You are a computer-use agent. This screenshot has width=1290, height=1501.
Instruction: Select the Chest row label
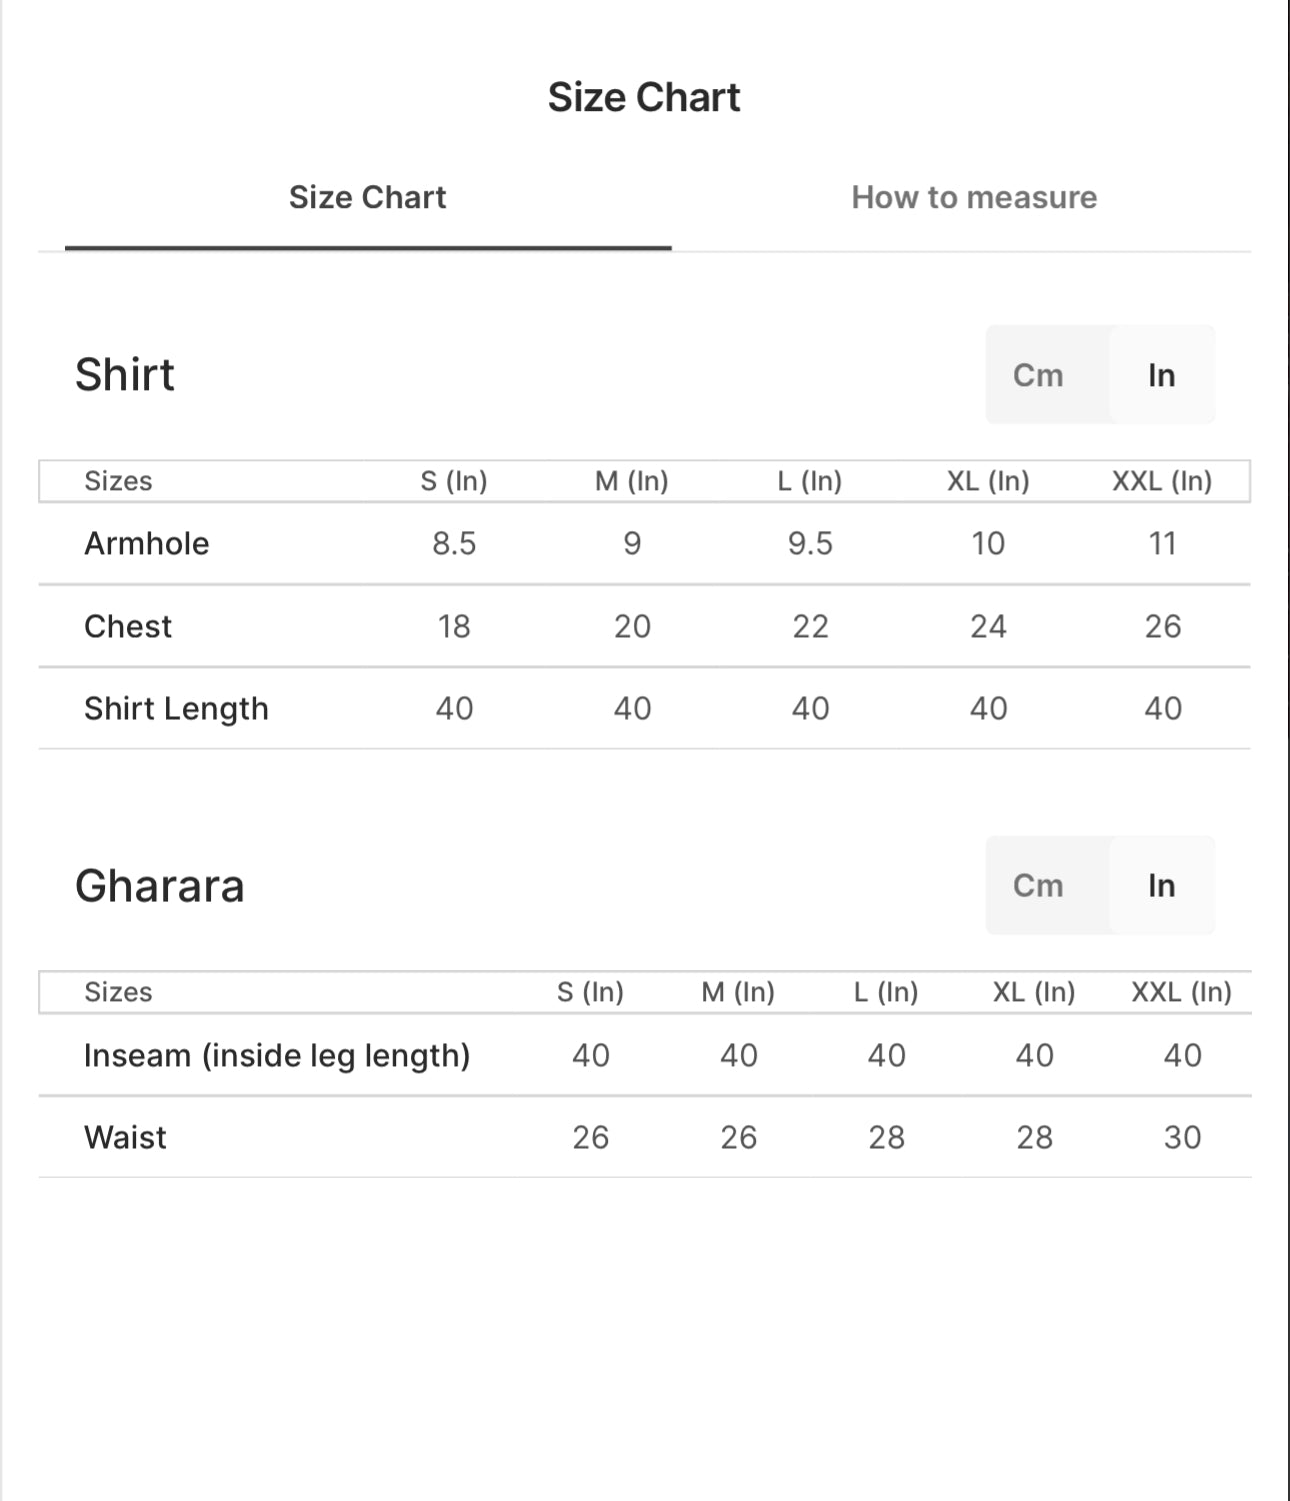pyautogui.click(x=128, y=626)
